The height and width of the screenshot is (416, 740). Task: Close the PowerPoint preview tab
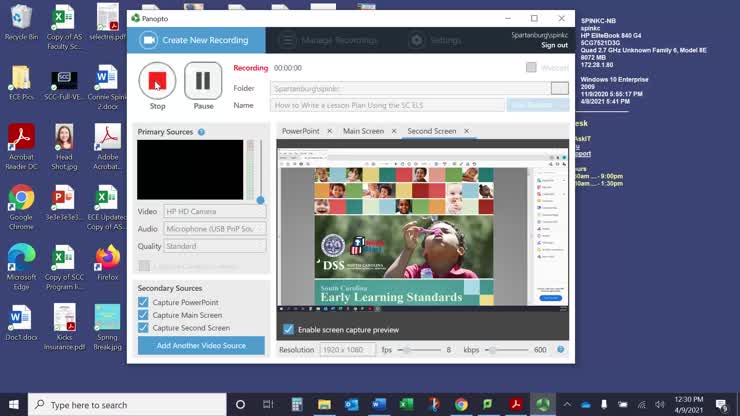(x=329, y=131)
